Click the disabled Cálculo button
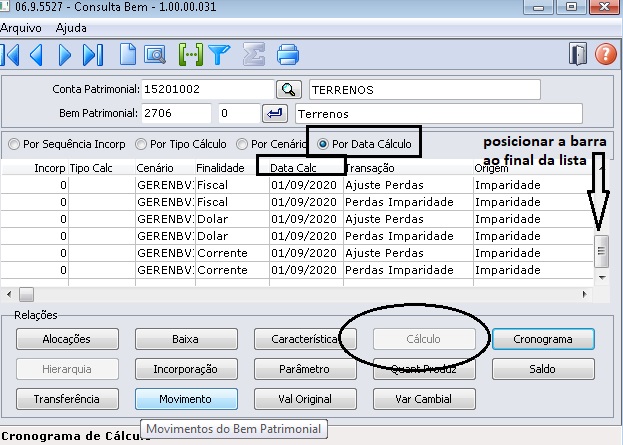This screenshot has width=623, height=445. [424, 339]
